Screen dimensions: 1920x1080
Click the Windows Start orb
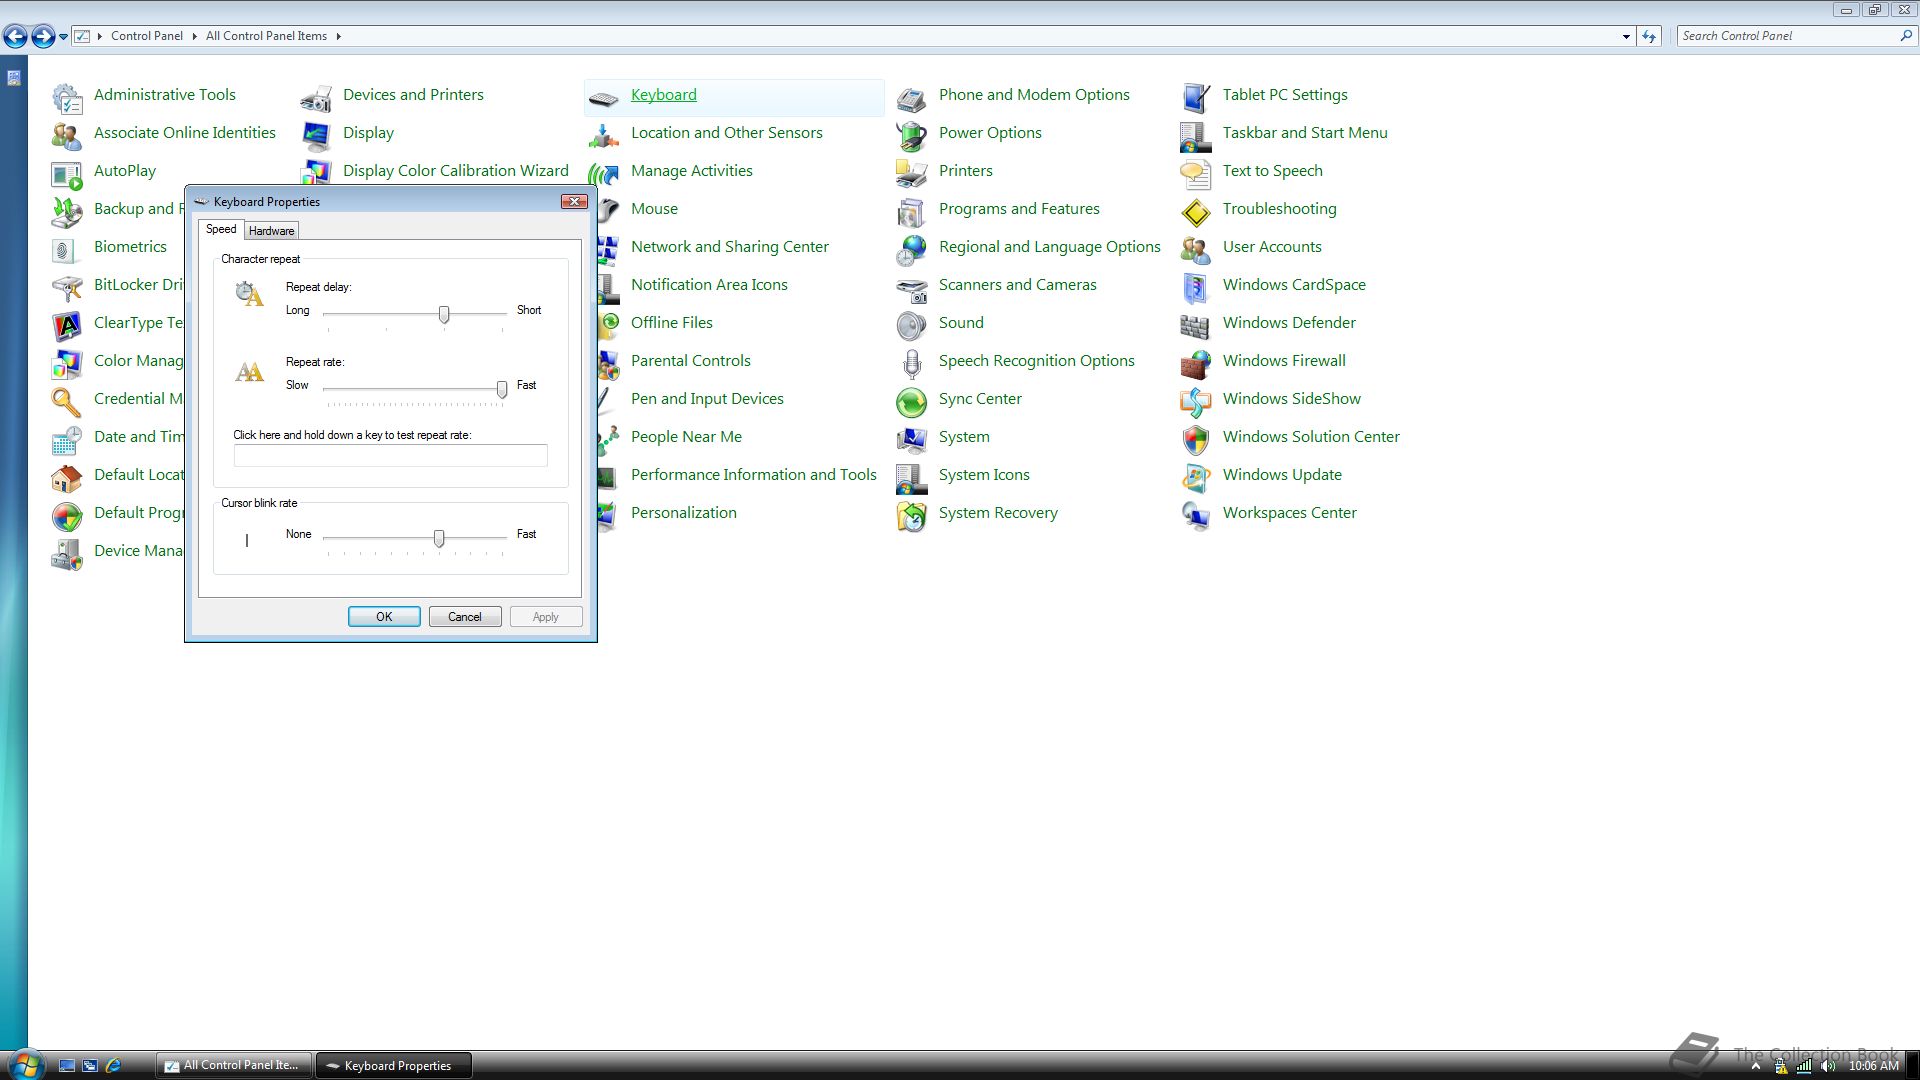pos(26,1064)
